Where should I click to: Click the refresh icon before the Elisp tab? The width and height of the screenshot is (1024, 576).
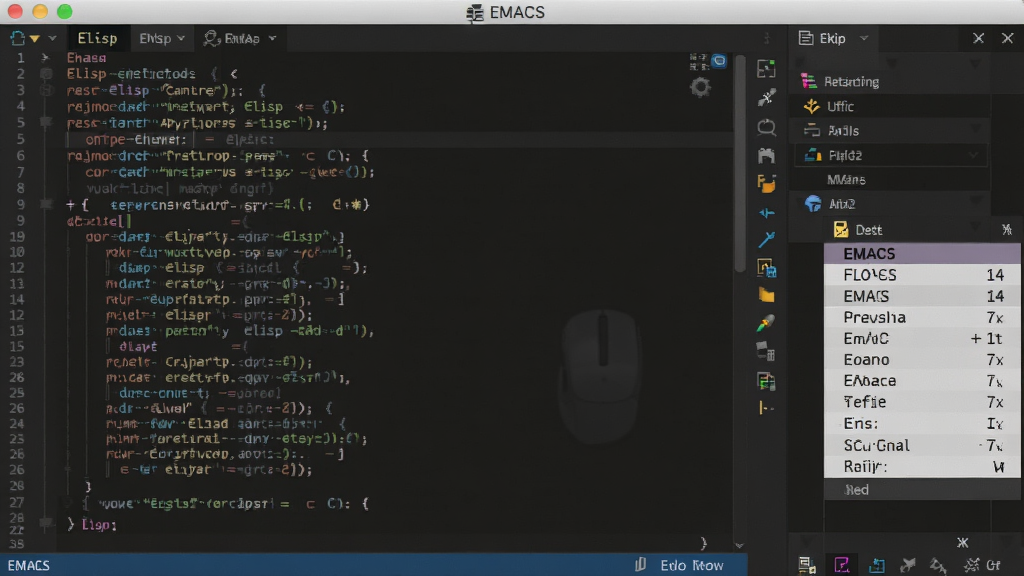pyautogui.click(x=18, y=39)
